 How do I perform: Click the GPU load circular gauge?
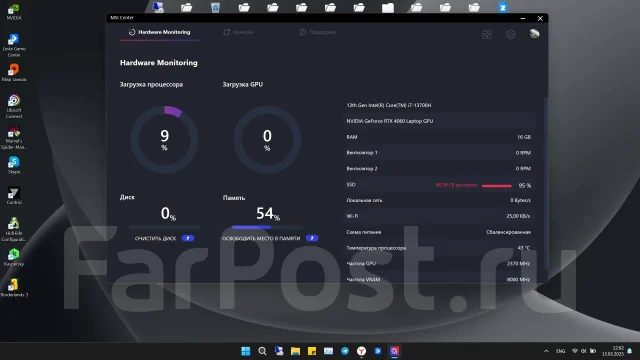(267, 140)
